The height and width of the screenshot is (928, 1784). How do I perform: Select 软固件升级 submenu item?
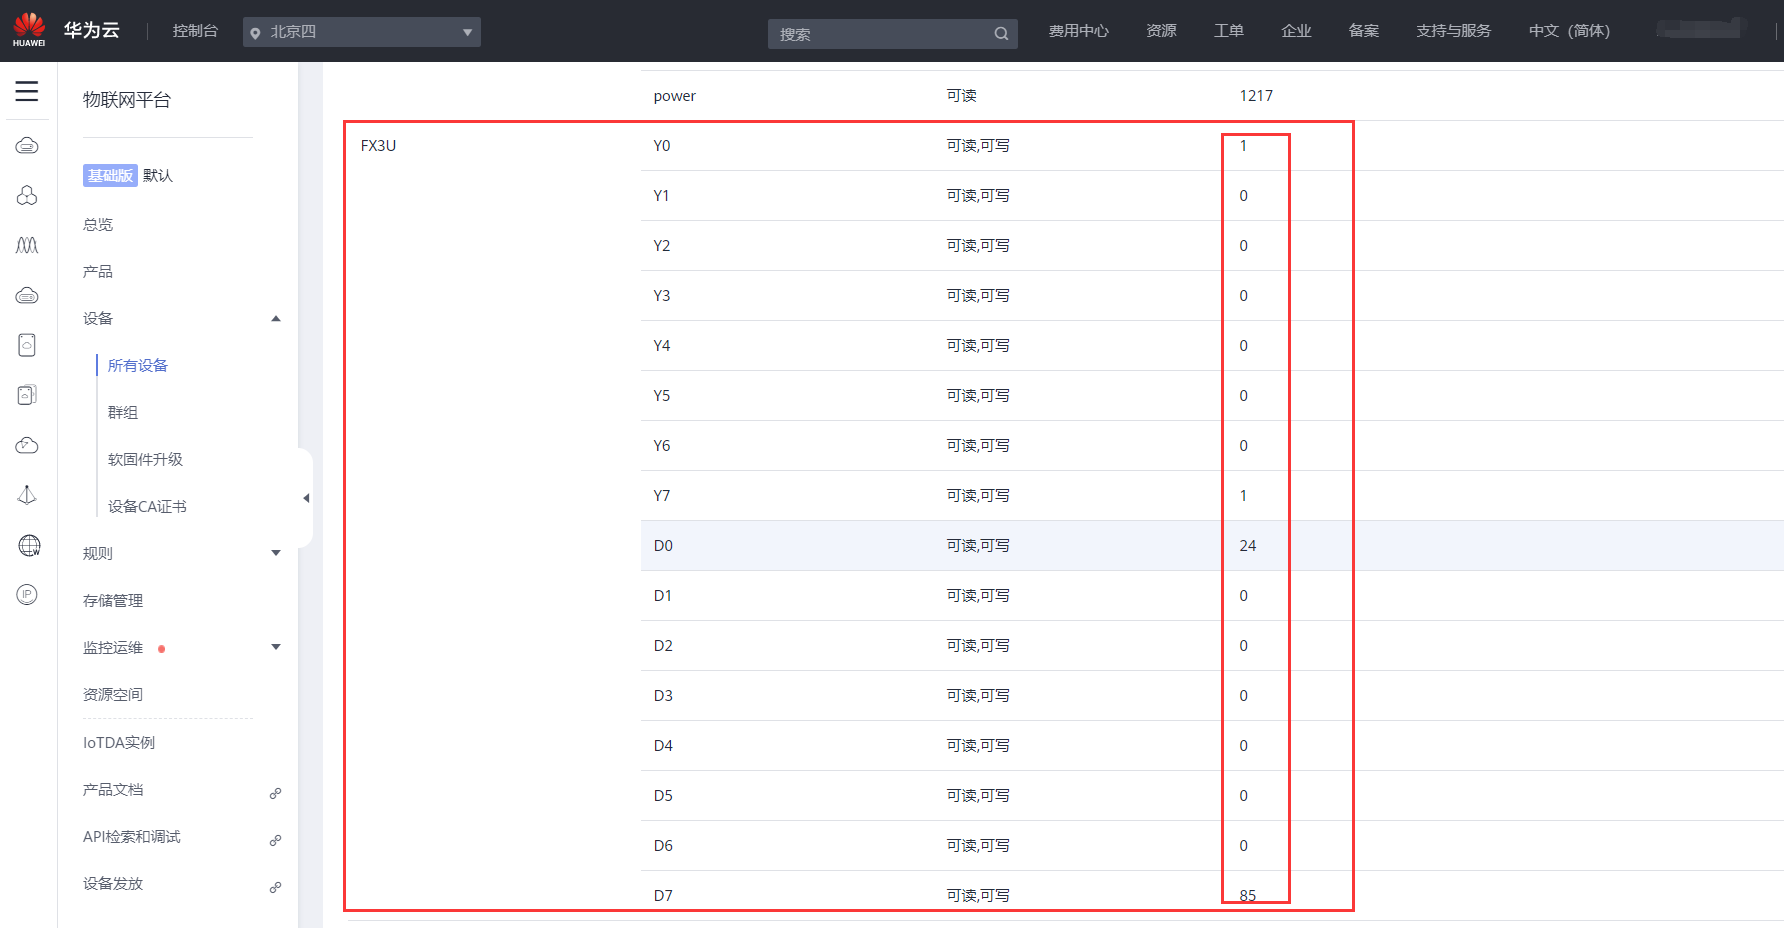pyautogui.click(x=145, y=460)
